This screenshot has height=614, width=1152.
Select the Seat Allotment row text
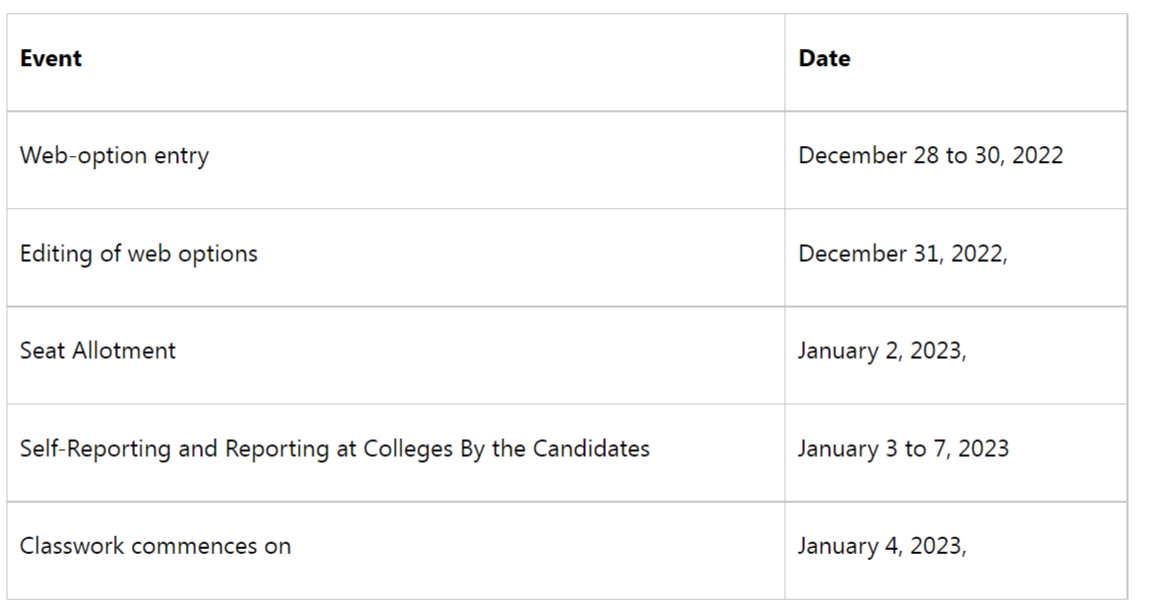pyautogui.click(x=98, y=351)
